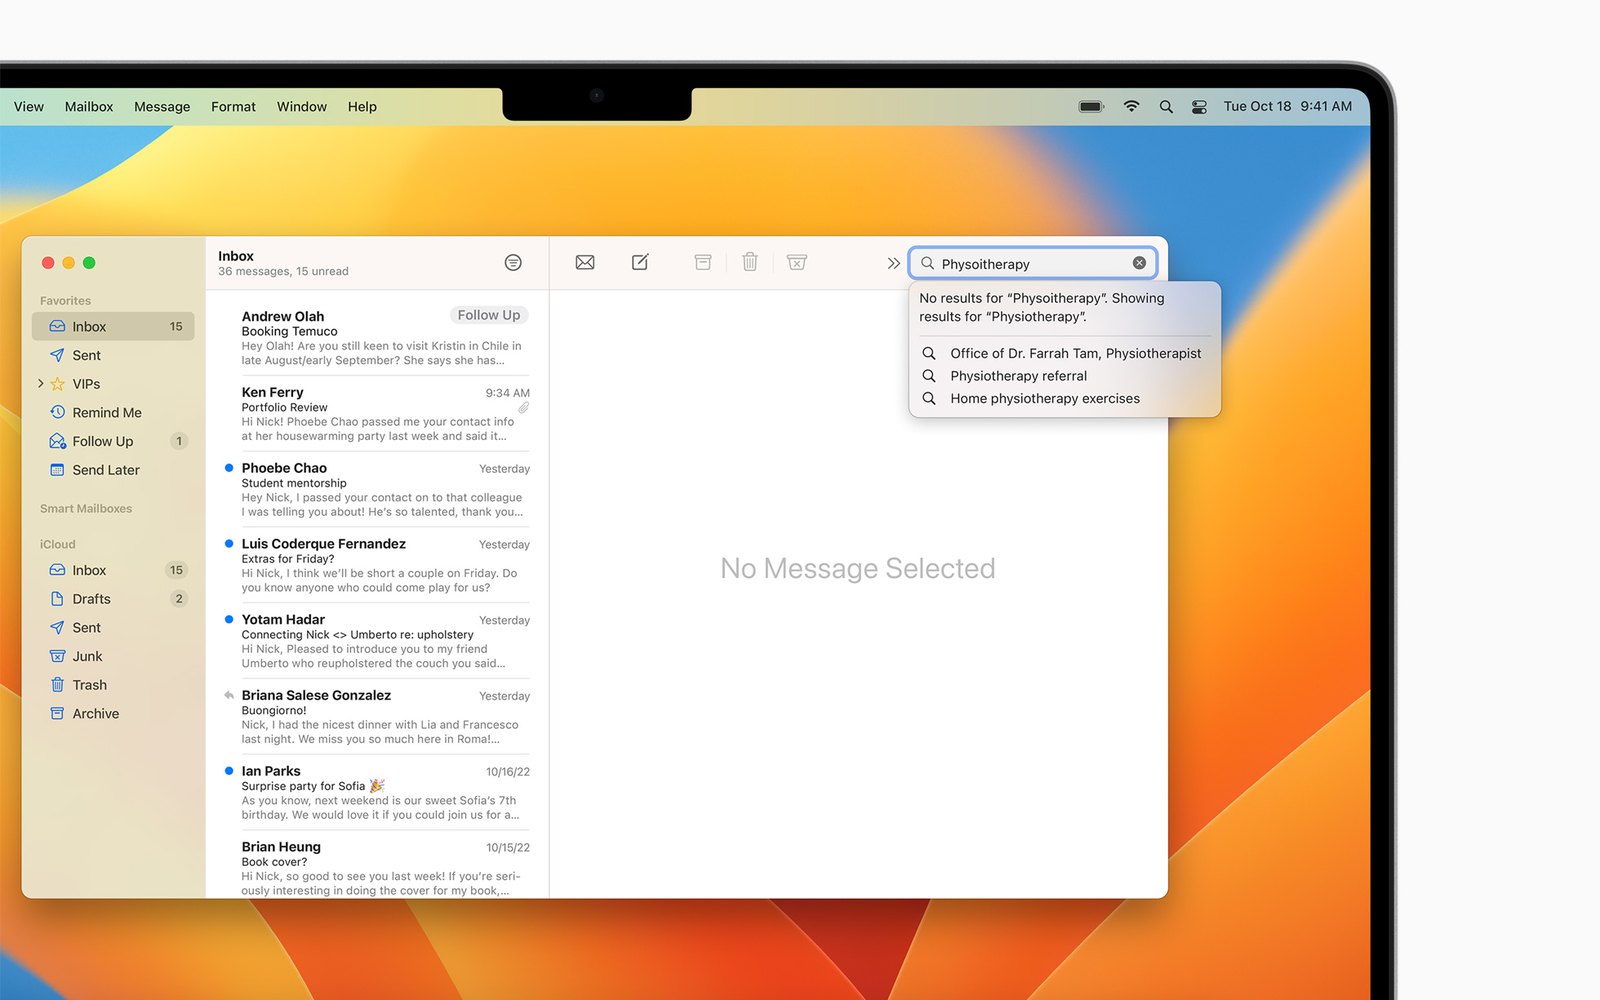The width and height of the screenshot is (1600, 1000).
Task: Open the Mailbox menu
Action: tap(89, 106)
